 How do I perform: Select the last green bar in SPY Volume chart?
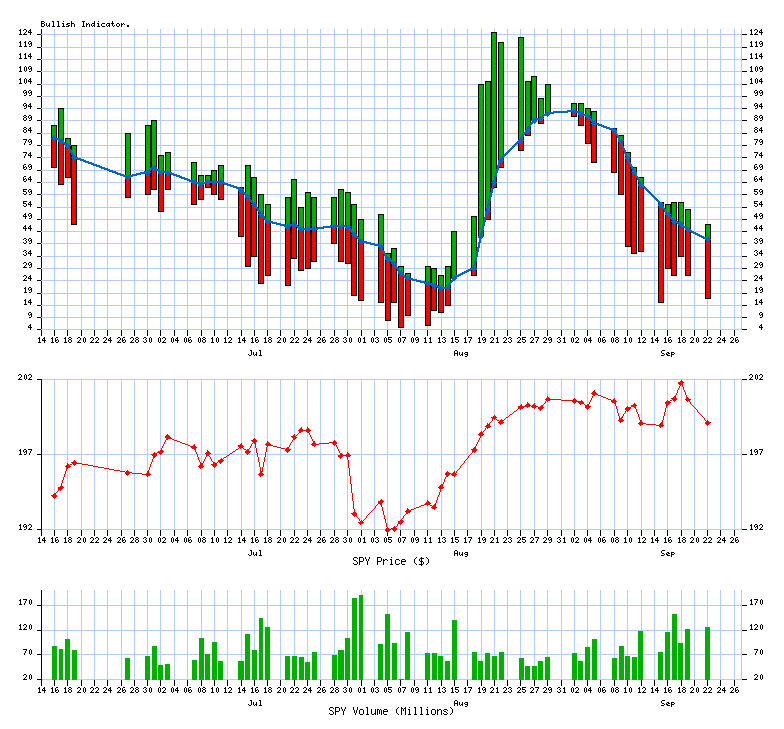707,652
